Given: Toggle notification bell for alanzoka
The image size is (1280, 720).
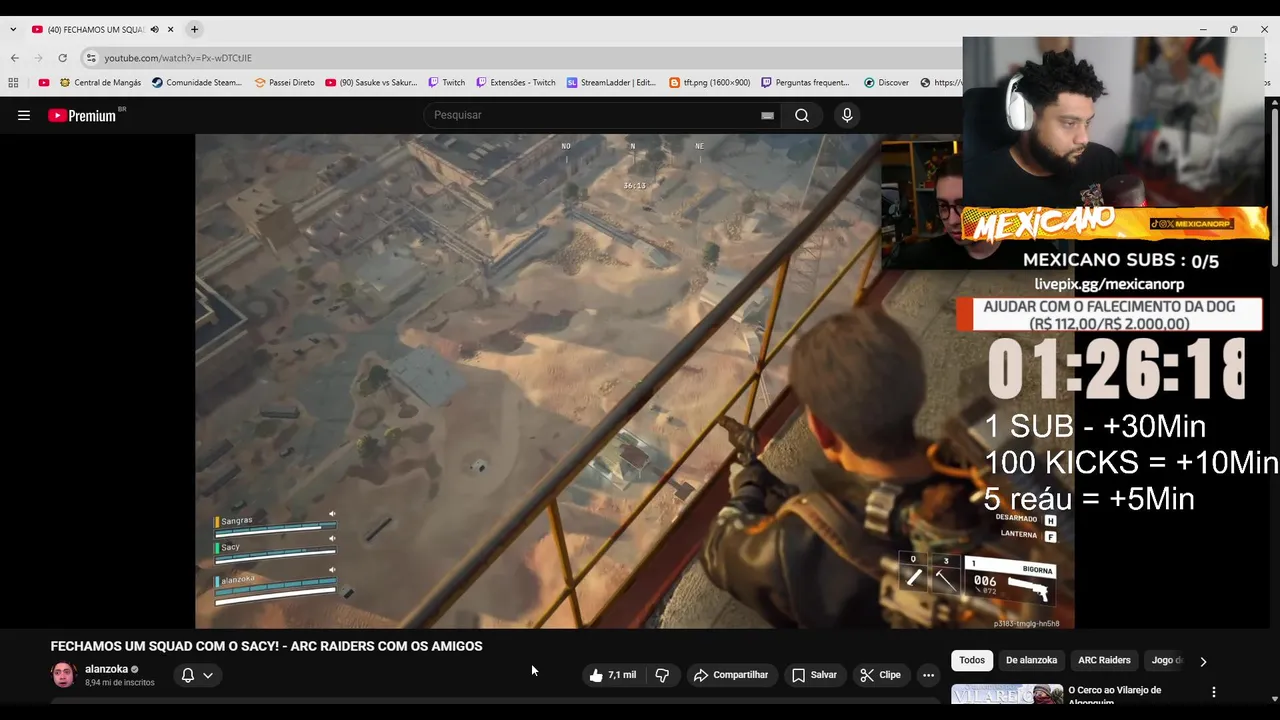Looking at the screenshot, I should (x=187, y=675).
